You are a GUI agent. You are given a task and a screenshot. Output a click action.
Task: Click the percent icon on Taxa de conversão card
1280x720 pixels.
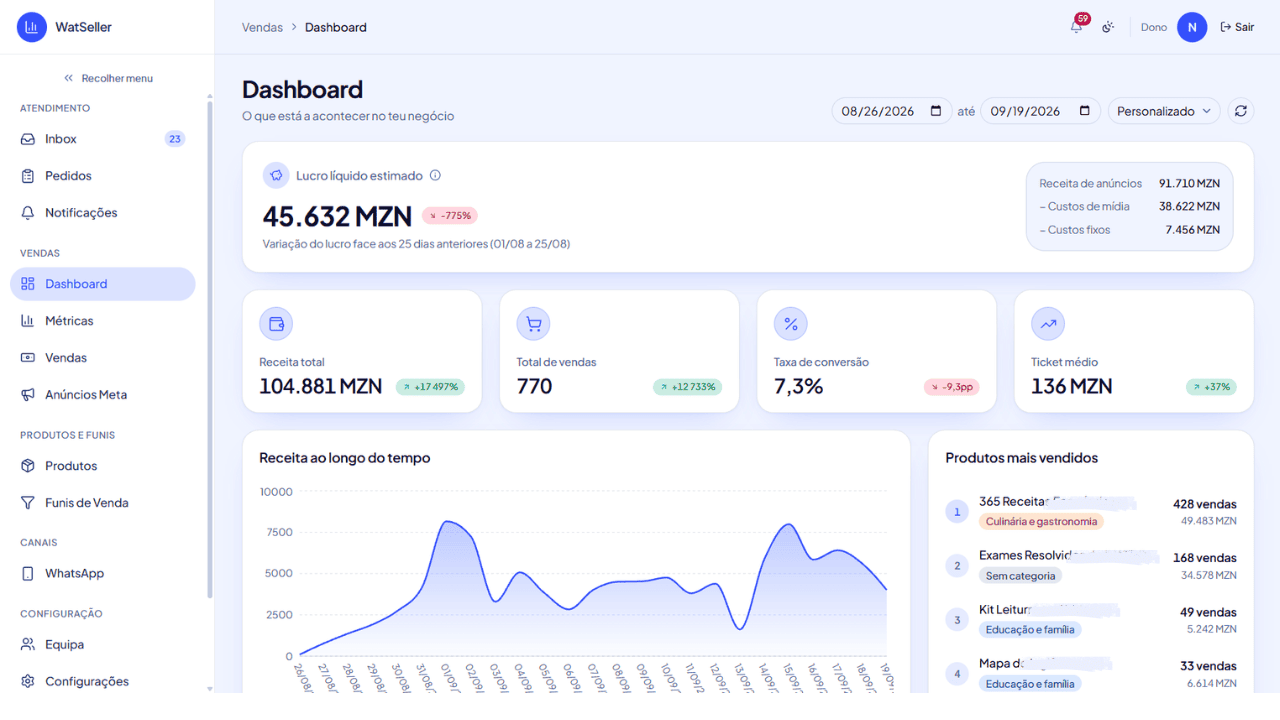[790, 324]
